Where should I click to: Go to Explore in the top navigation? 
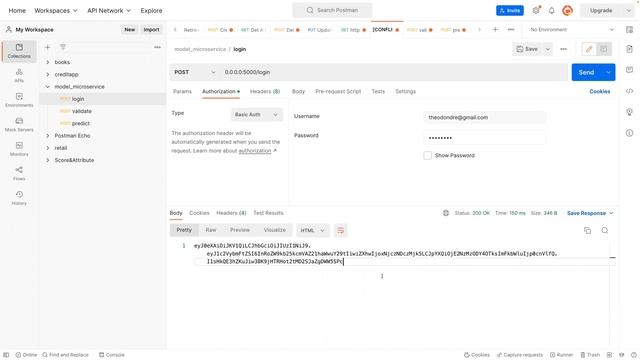tap(151, 10)
